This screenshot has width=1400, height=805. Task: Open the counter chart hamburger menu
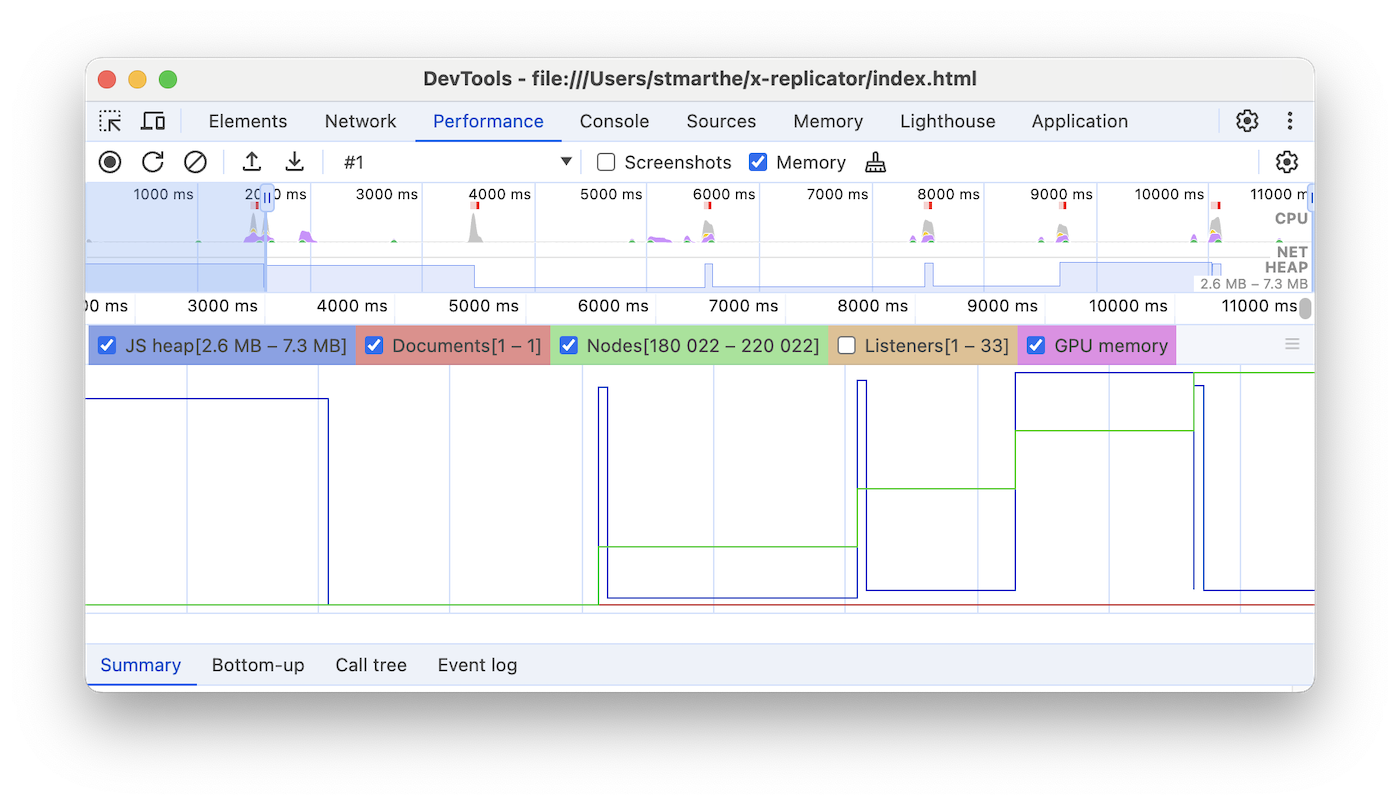[1292, 344]
